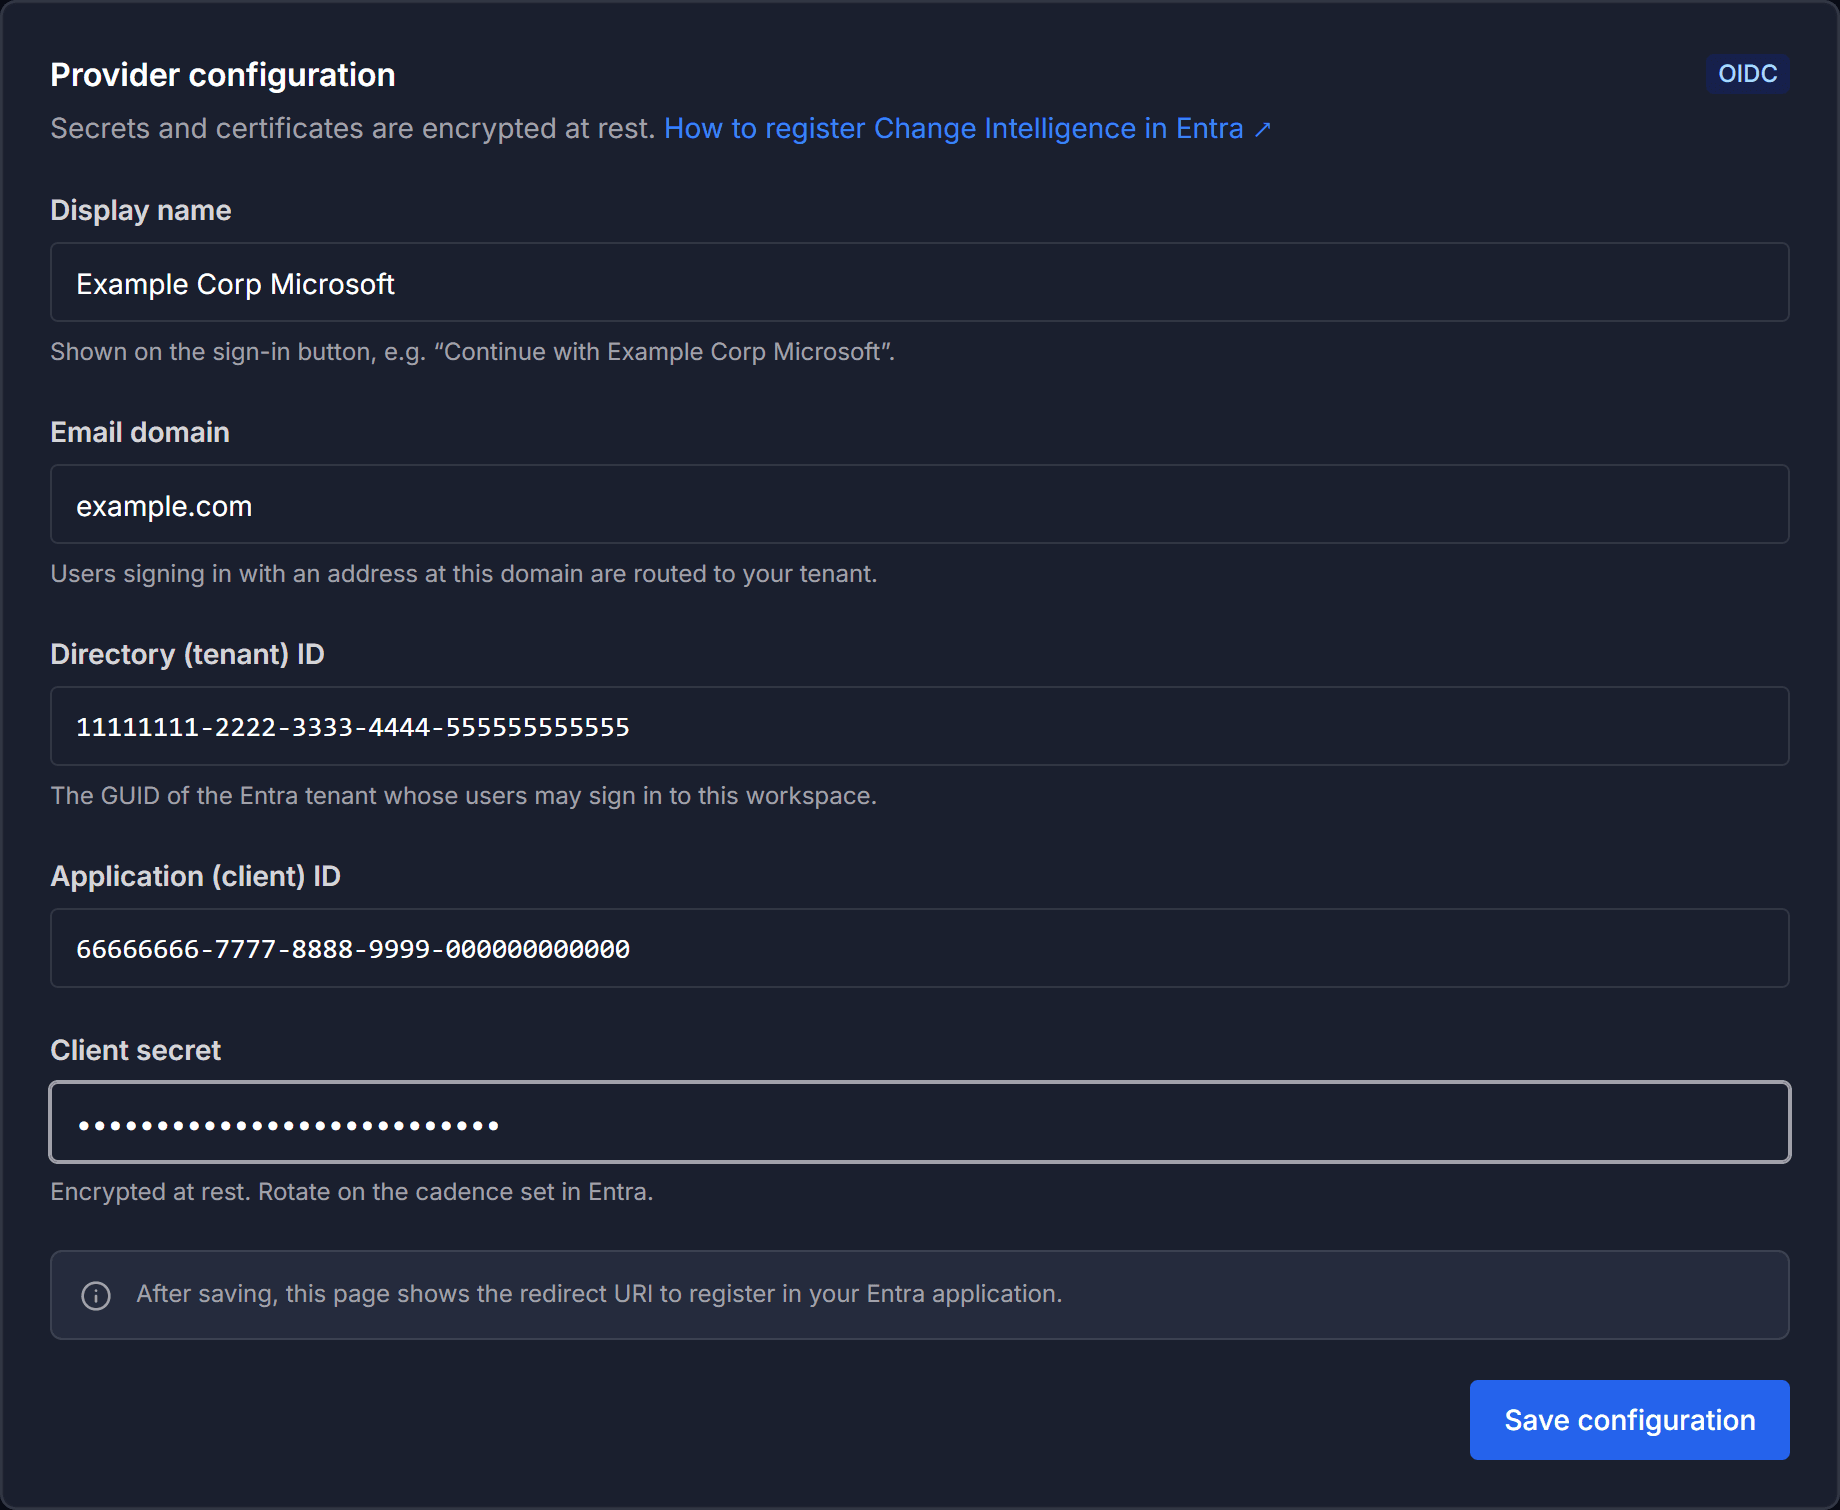
Task: Click the Application (client) ID label
Action: [196, 876]
